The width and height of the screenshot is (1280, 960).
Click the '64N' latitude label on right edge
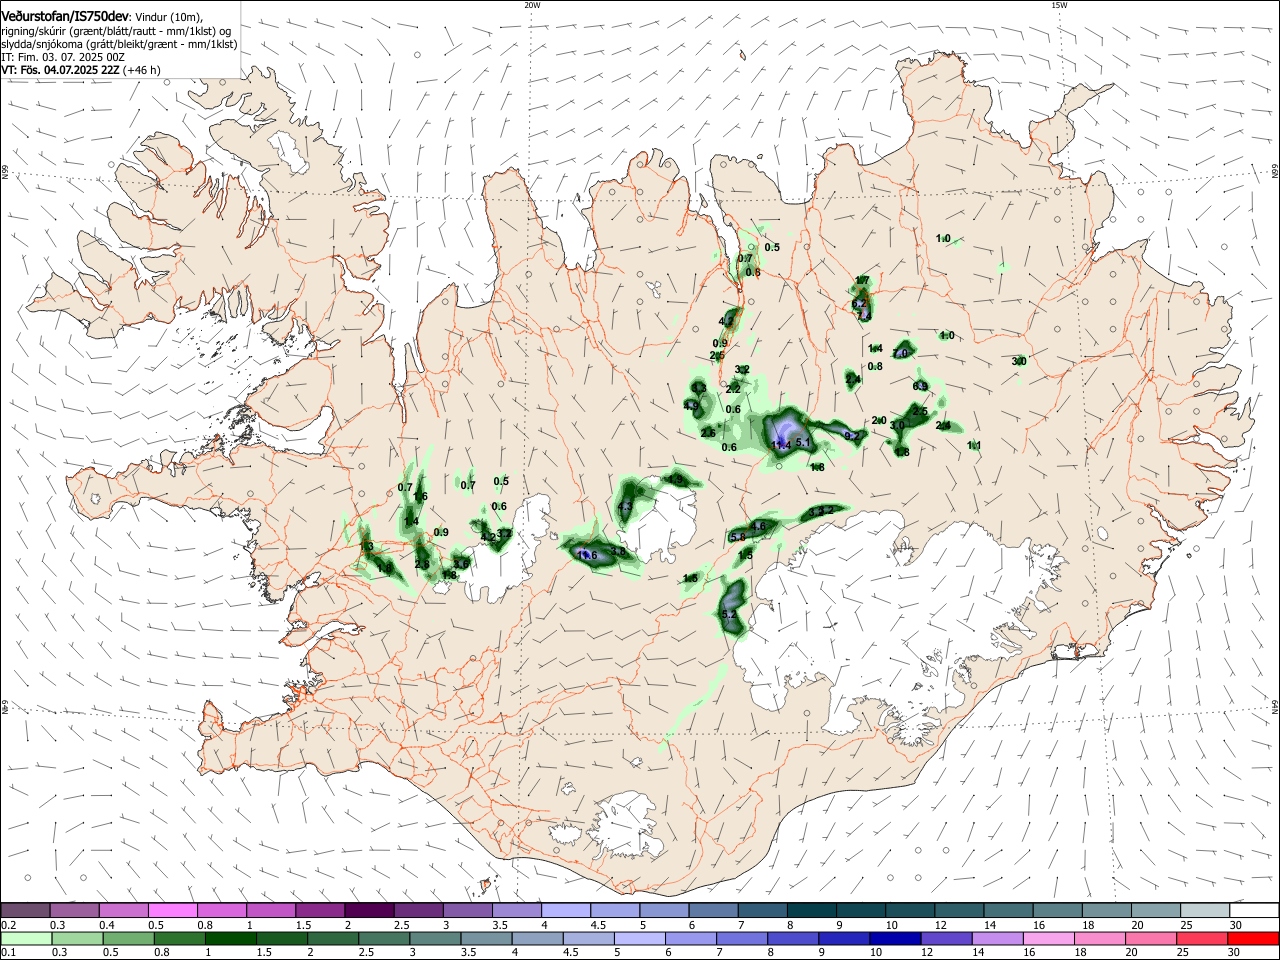pos(1275,706)
